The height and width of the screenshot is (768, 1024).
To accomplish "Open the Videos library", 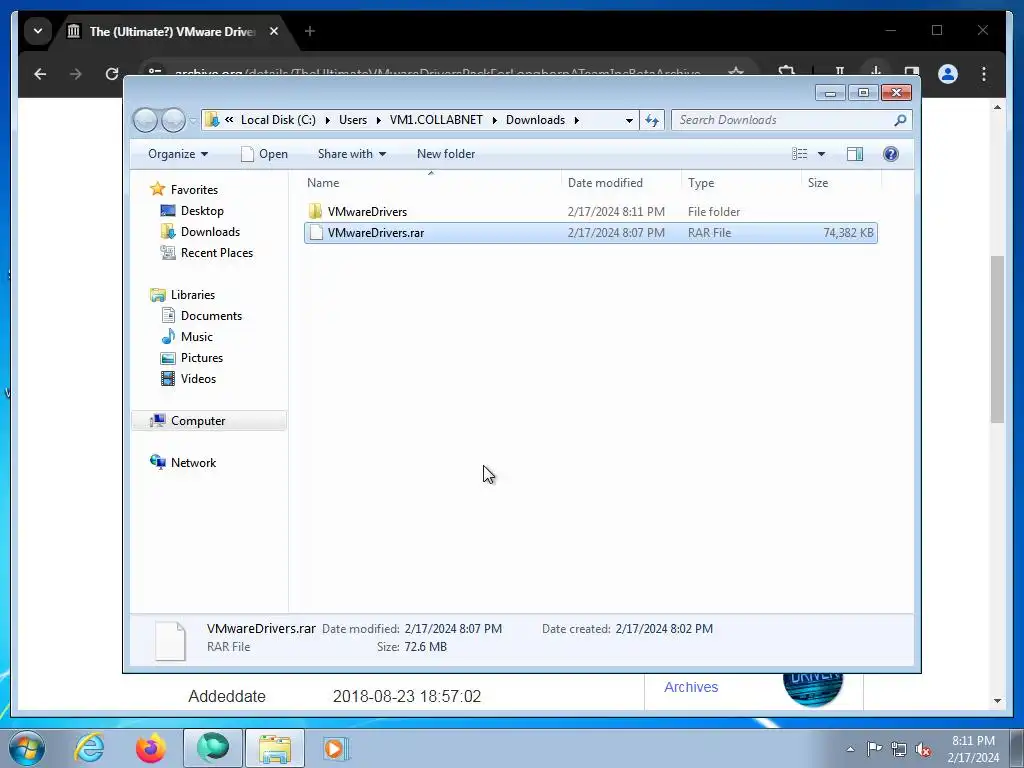I will pyautogui.click(x=198, y=379).
